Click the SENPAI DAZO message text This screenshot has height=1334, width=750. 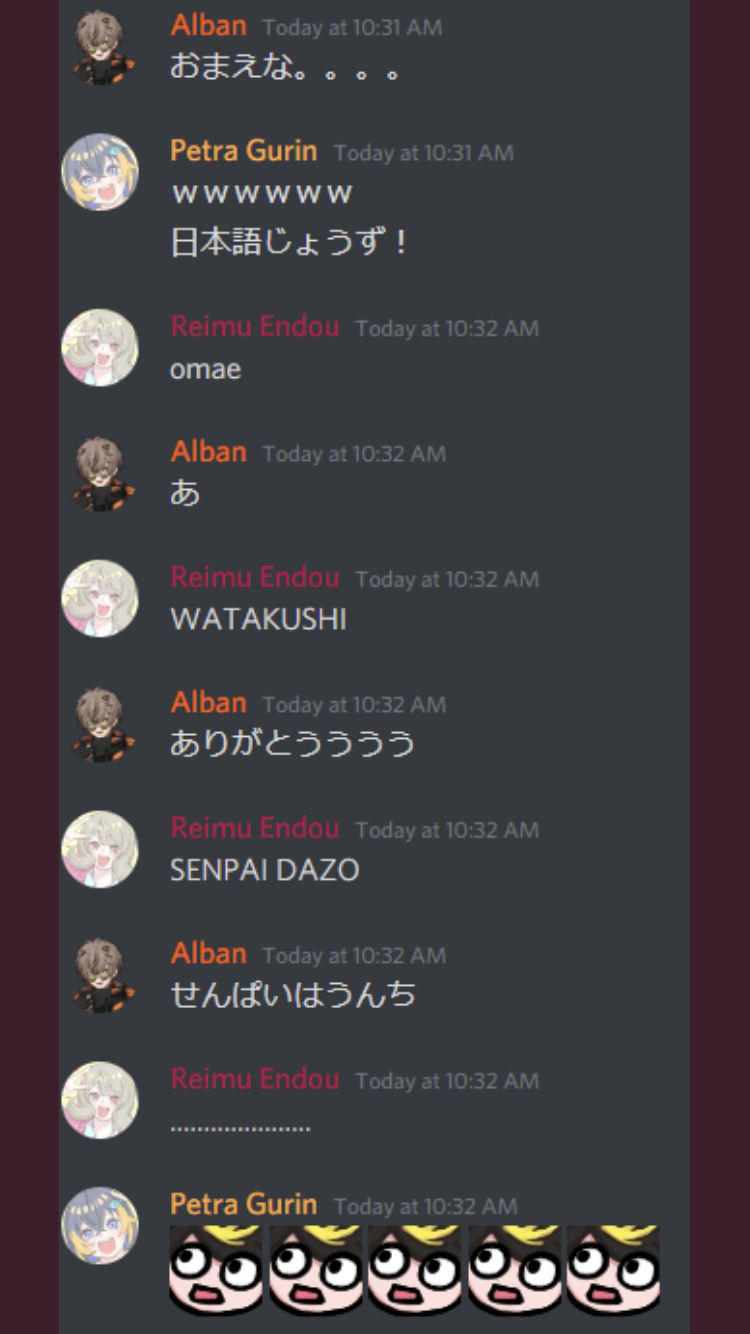[x=264, y=870]
